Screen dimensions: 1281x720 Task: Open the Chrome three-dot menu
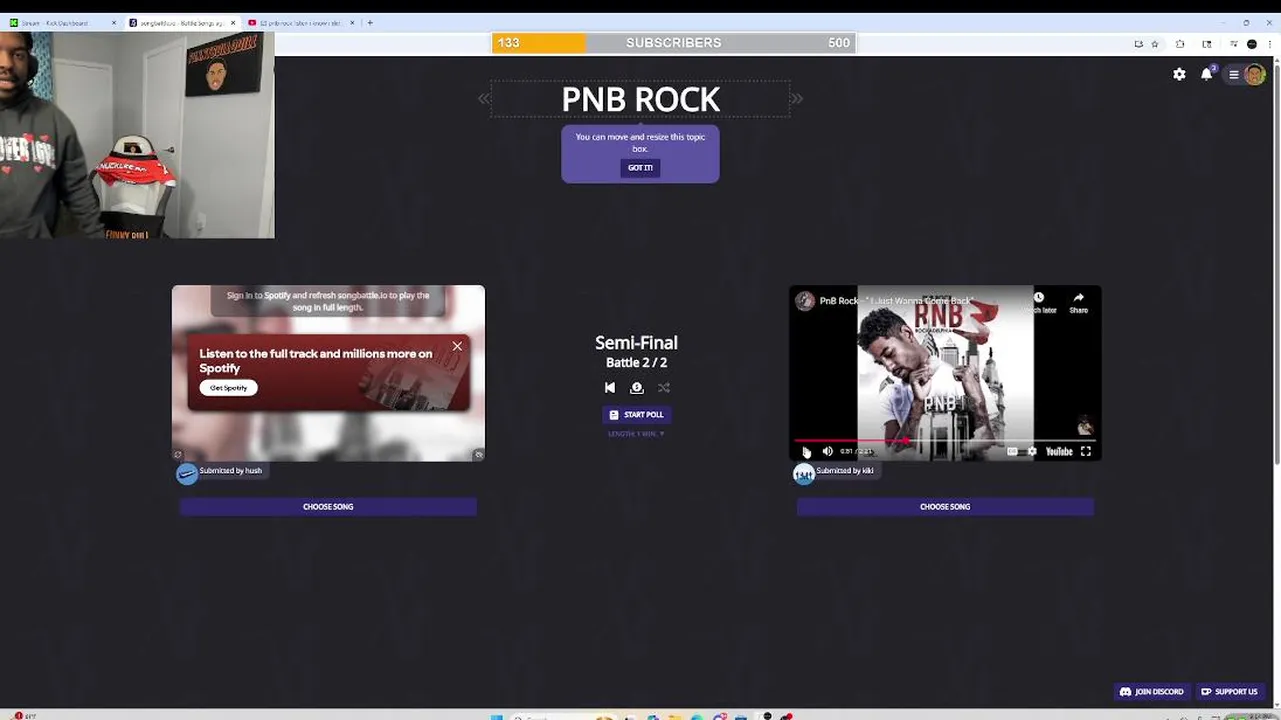(x=1270, y=44)
